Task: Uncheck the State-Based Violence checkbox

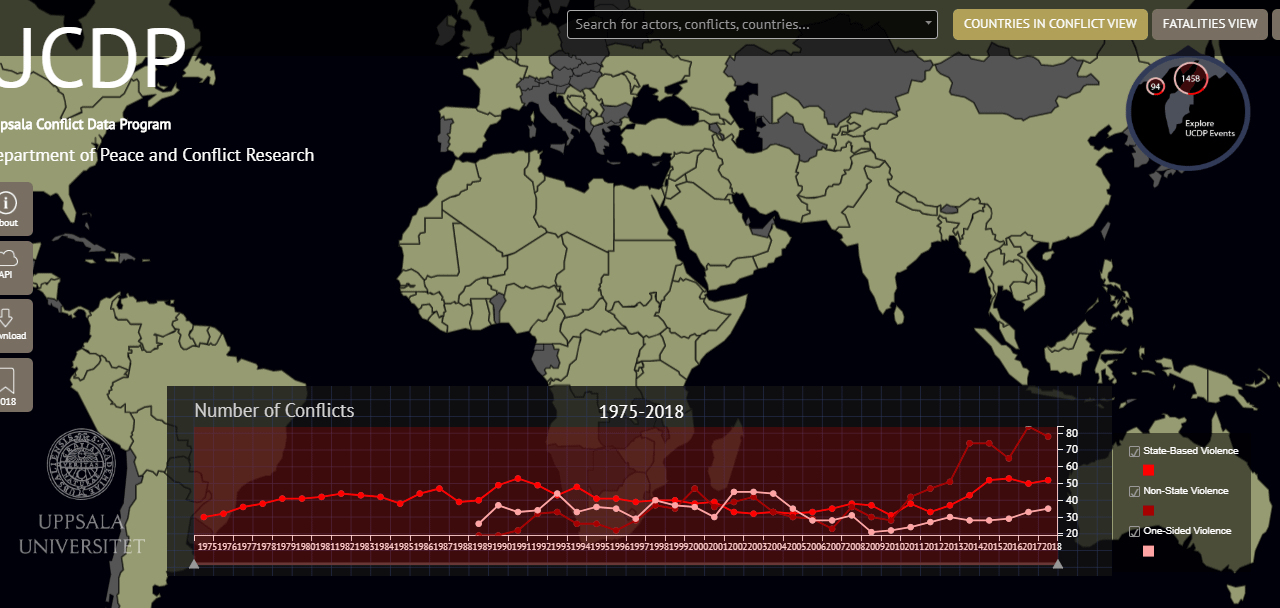Action: click(1134, 452)
